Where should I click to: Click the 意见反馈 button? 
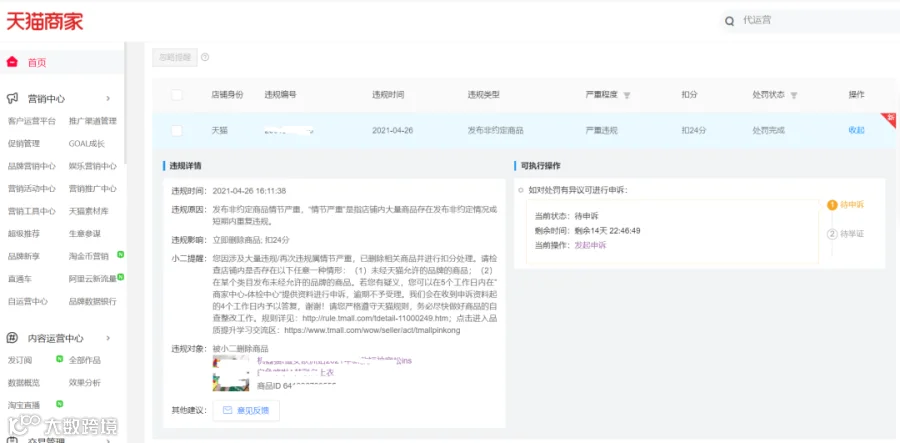point(246,410)
